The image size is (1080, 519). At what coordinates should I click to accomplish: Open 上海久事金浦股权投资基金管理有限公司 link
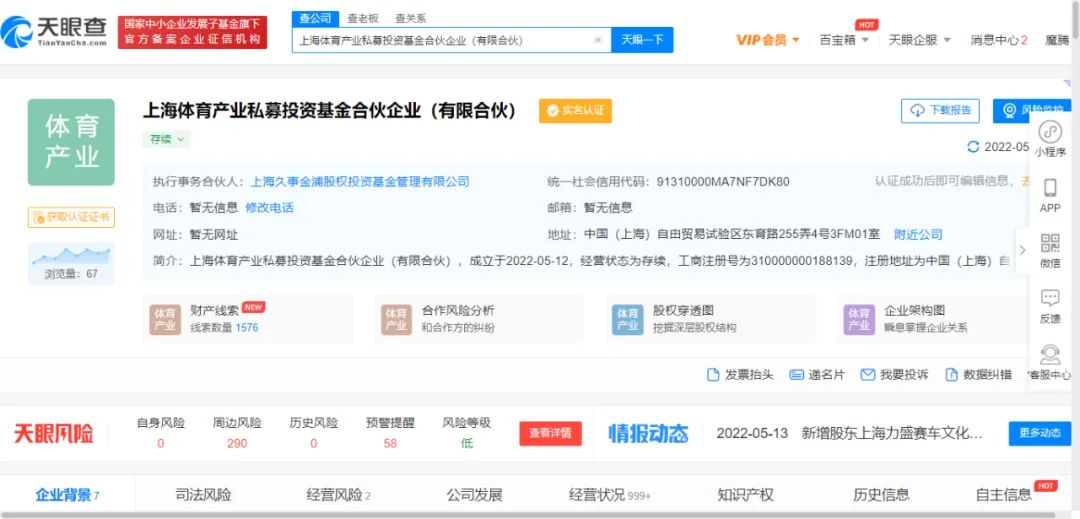click(x=360, y=182)
